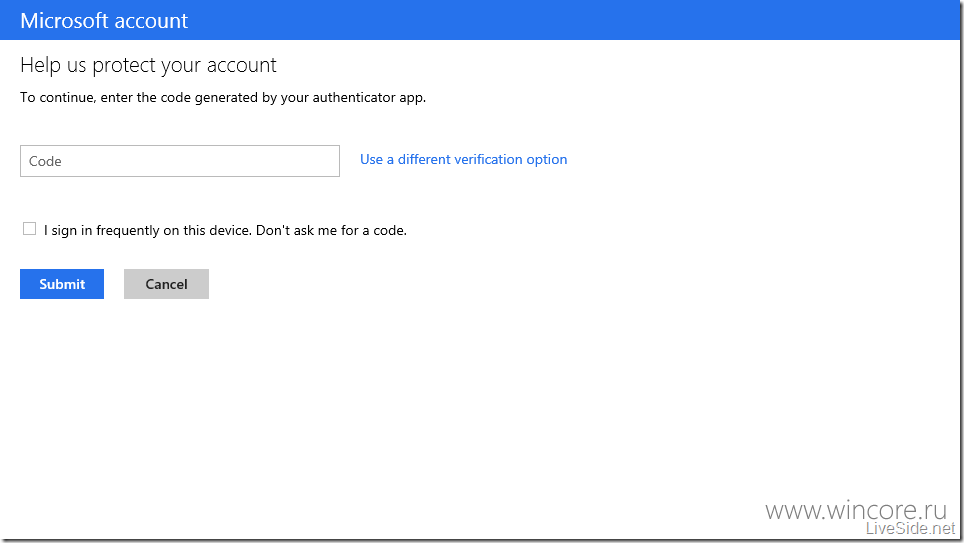Screen dimensions: 964x543
Task: Click the word "device" in the checkbox label
Action: [x=230, y=231]
